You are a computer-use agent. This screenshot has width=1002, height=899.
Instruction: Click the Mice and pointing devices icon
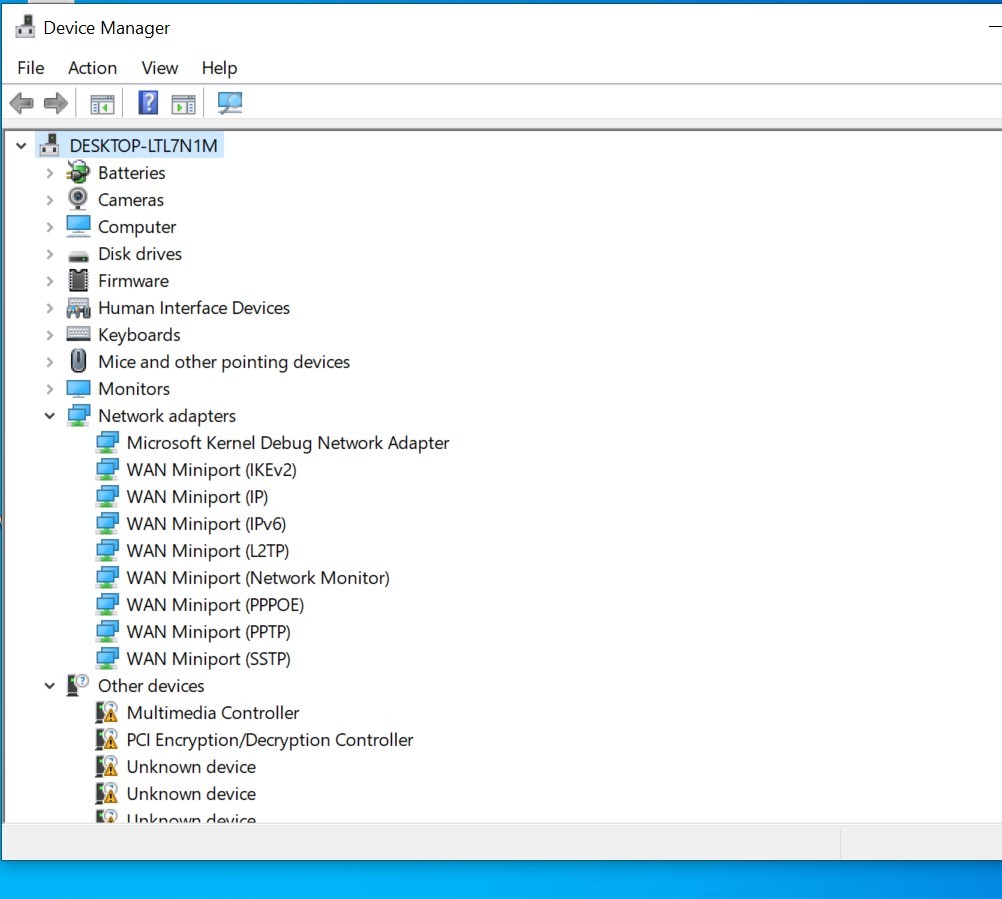click(79, 361)
